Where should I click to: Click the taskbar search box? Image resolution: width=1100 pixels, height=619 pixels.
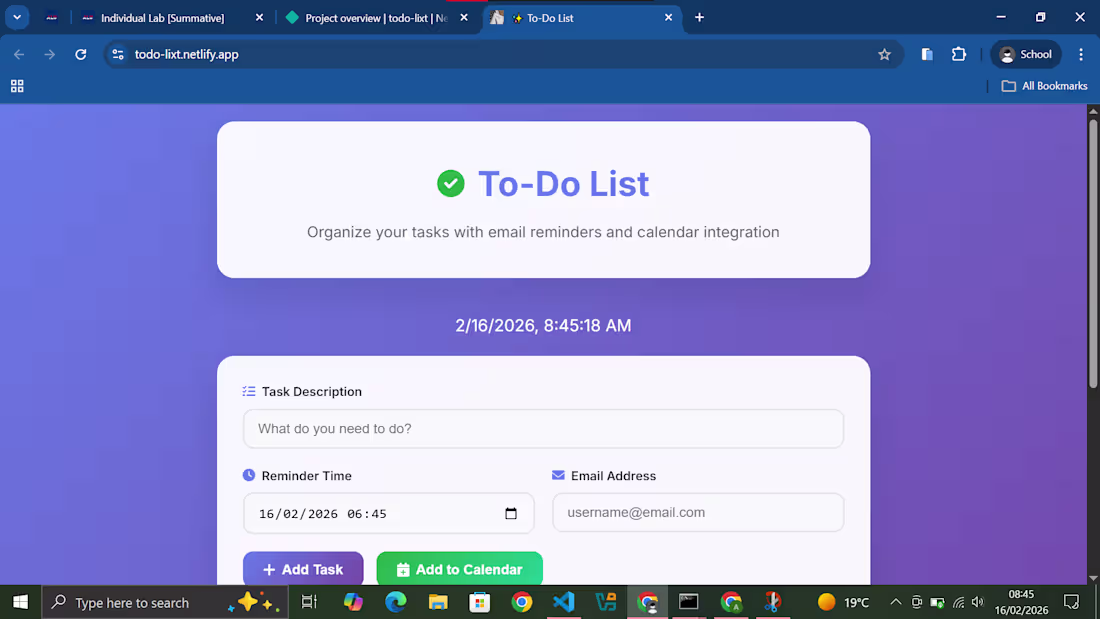[165, 602]
